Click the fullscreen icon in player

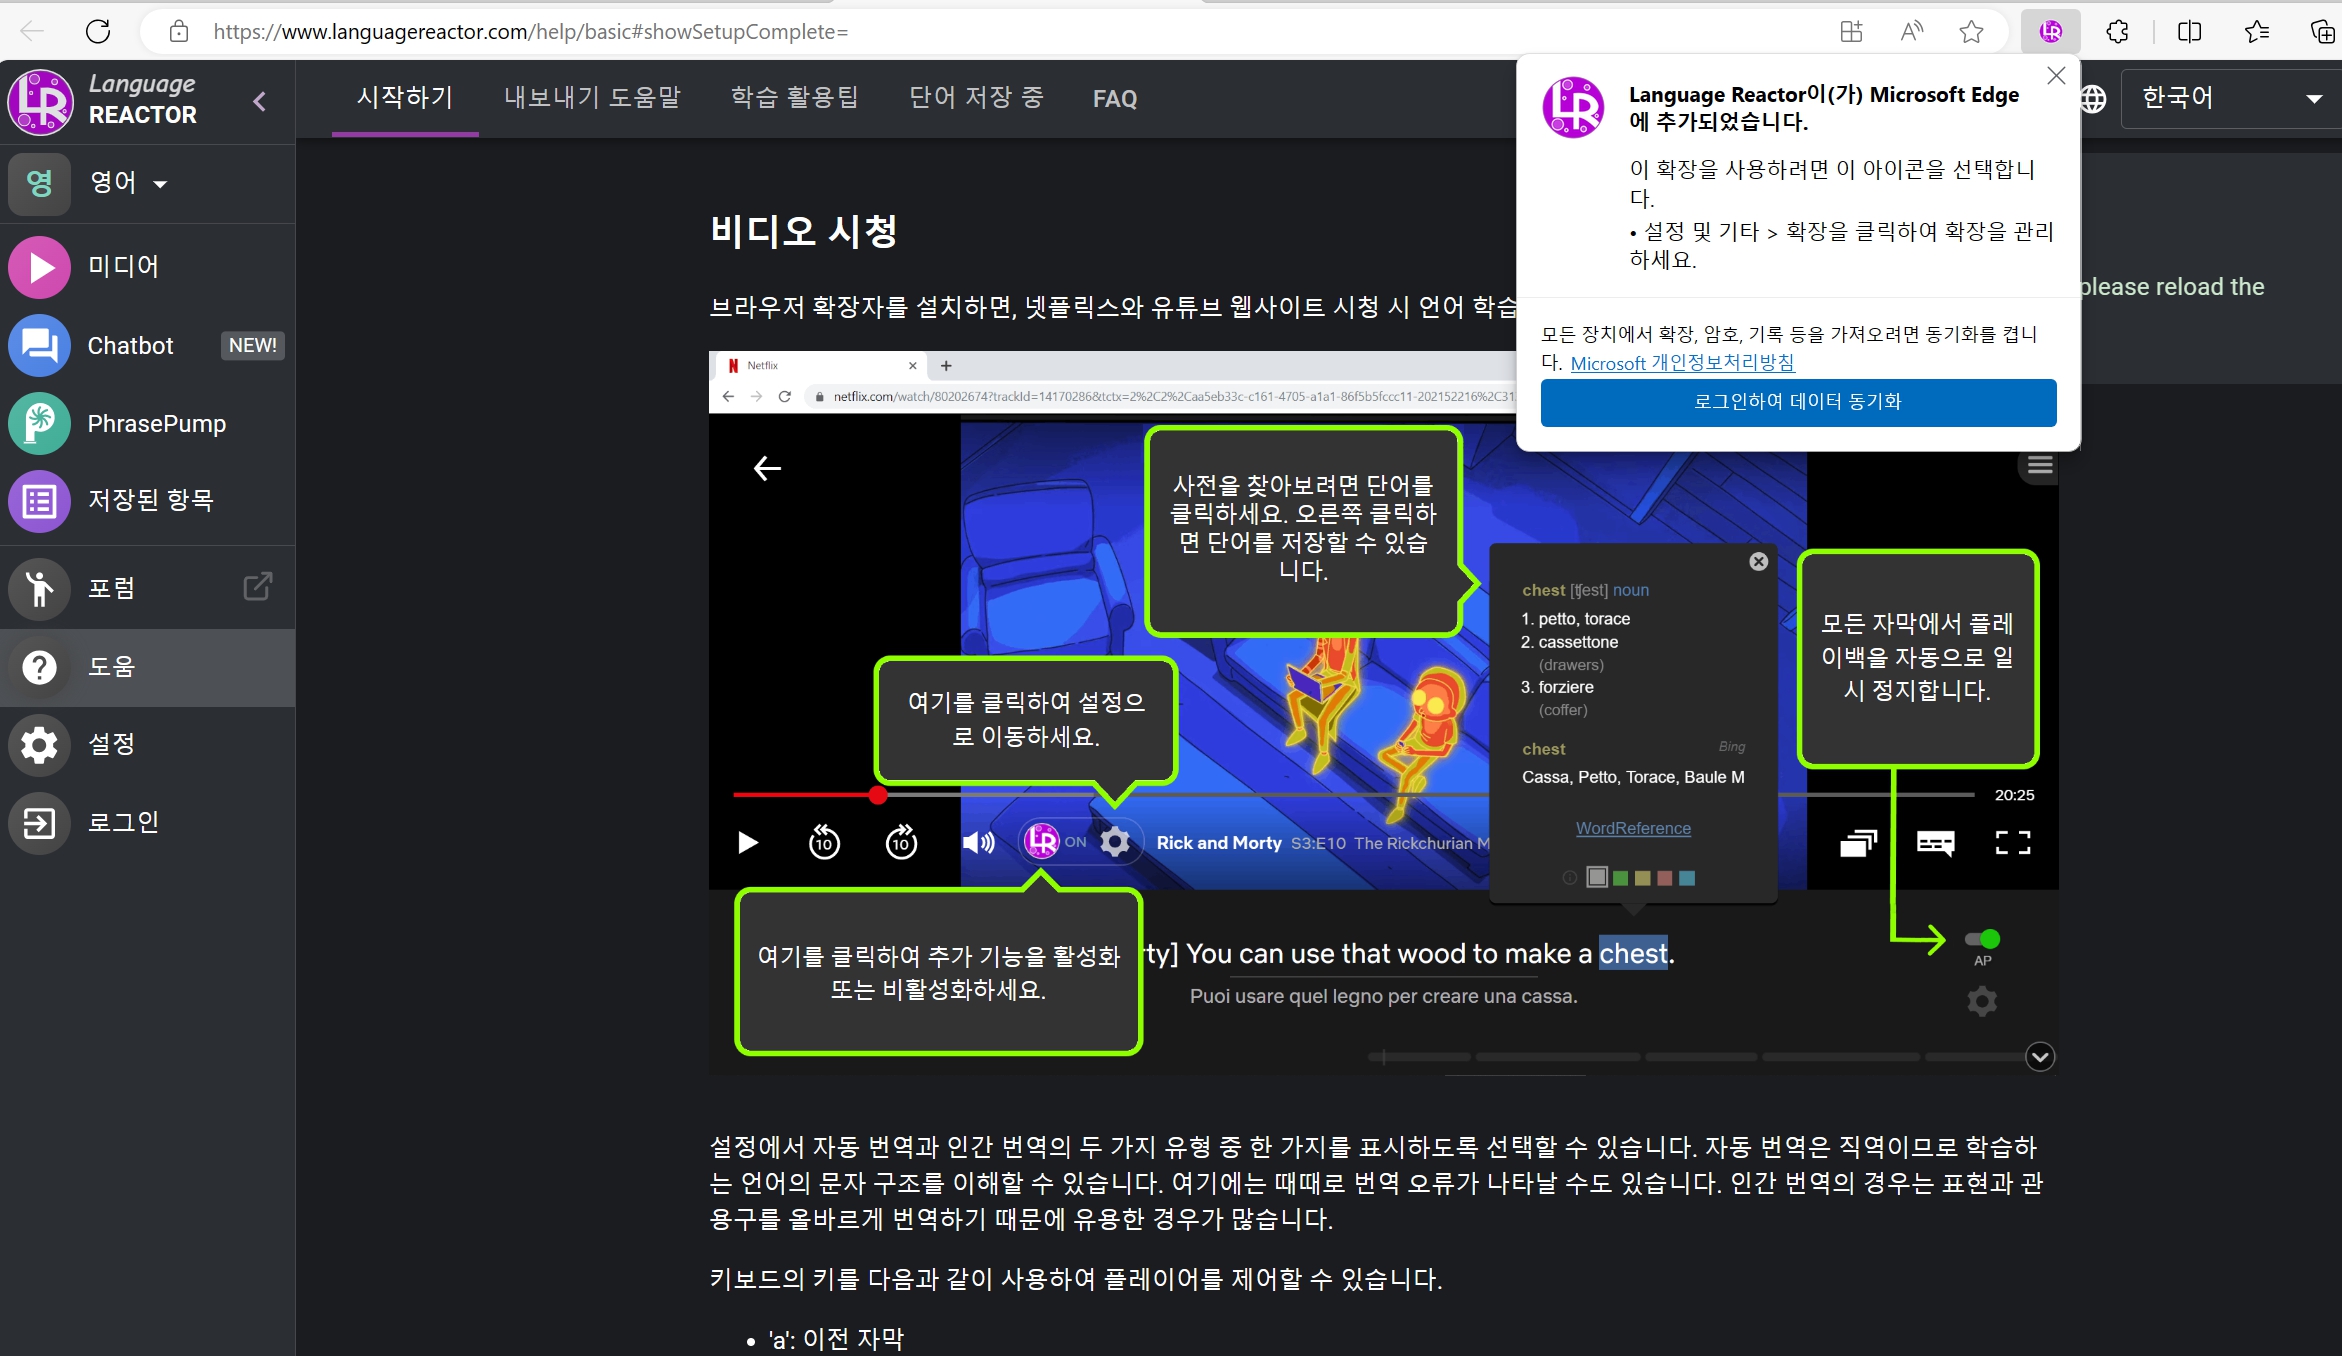tap(2013, 843)
